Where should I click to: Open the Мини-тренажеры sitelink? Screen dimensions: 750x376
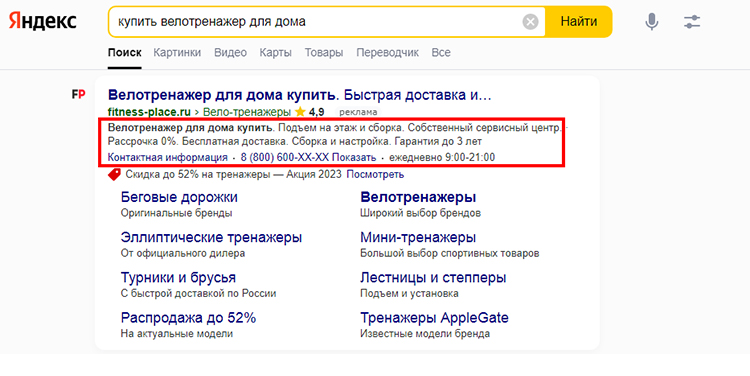coord(418,237)
